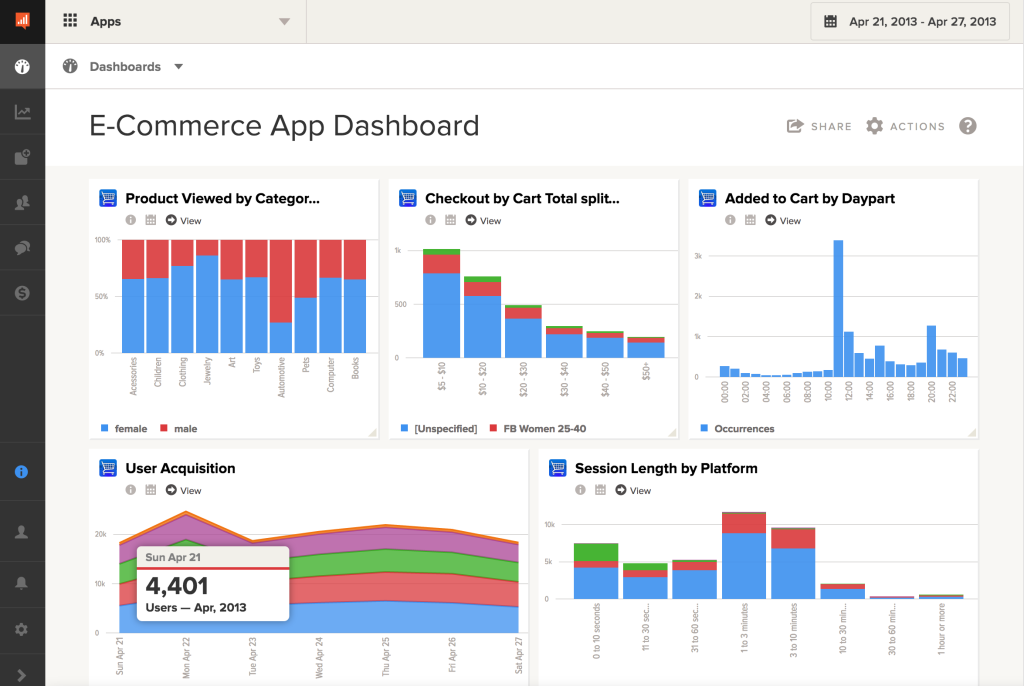Viewport: 1024px width, 686px height.
Task: Click View on Session Length by Platform
Action: pyautogui.click(x=633, y=490)
